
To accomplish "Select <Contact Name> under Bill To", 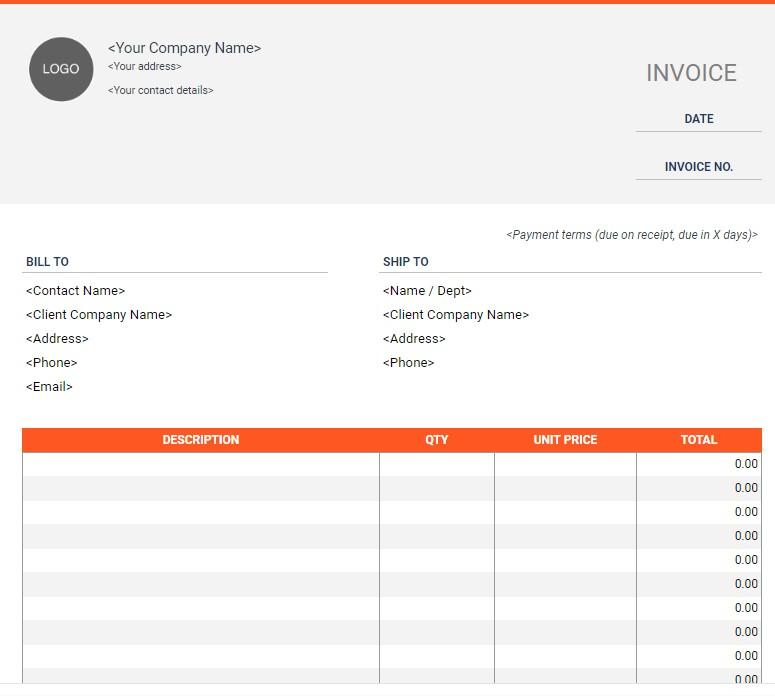I will 76,291.
